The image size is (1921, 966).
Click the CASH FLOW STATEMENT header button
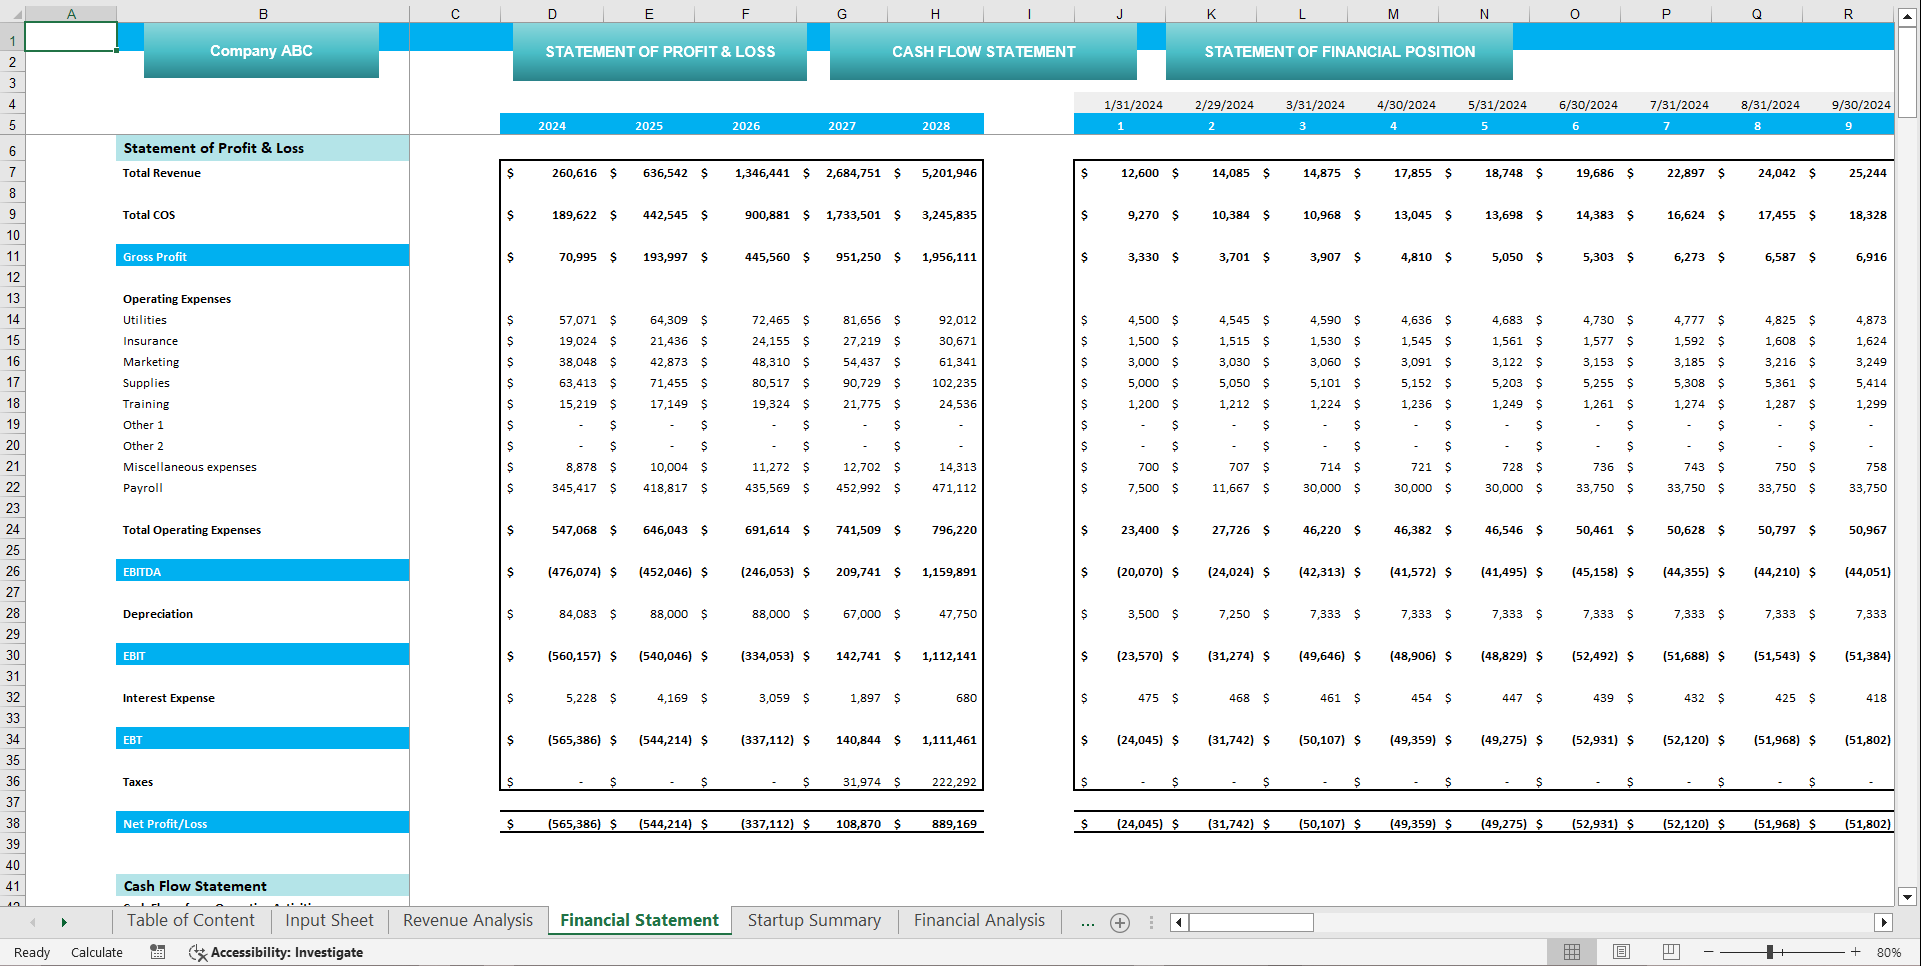(x=982, y=51)
